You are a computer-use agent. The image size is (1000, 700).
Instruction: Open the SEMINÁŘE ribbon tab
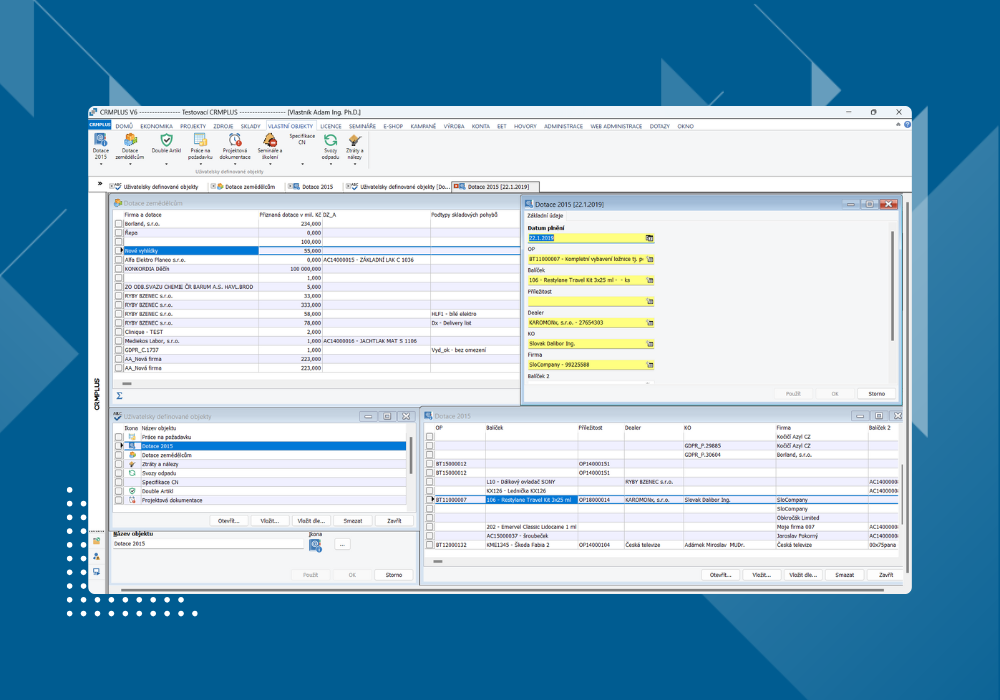coord(362,126)
